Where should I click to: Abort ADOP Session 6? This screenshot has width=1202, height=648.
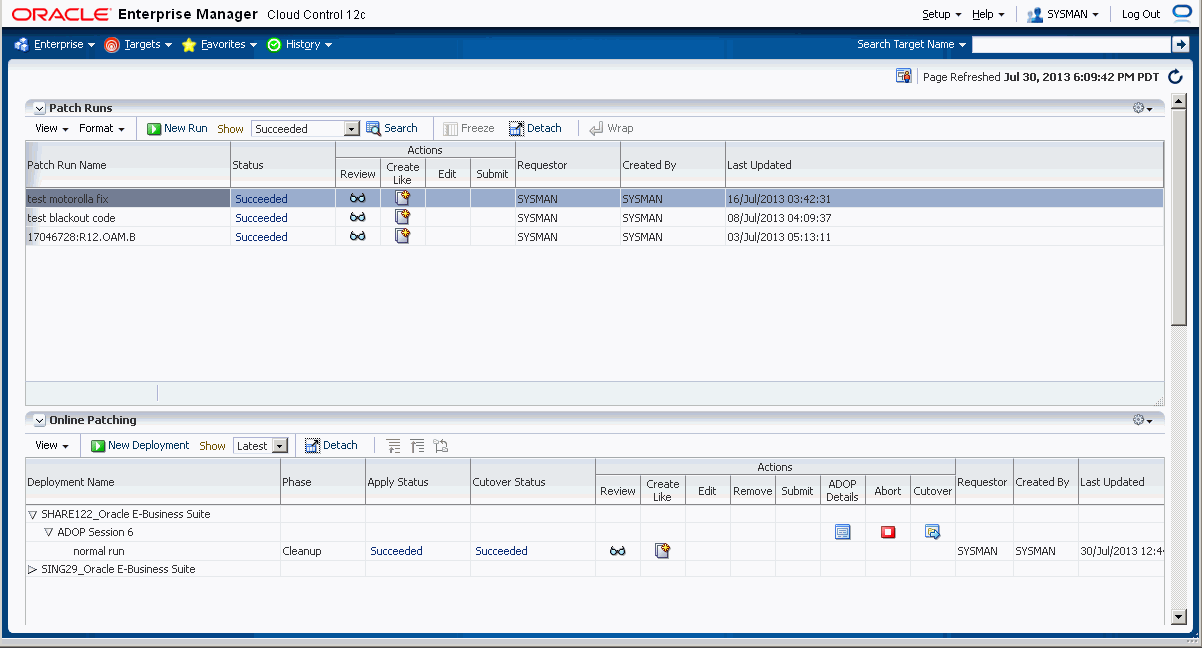[888, 532]
